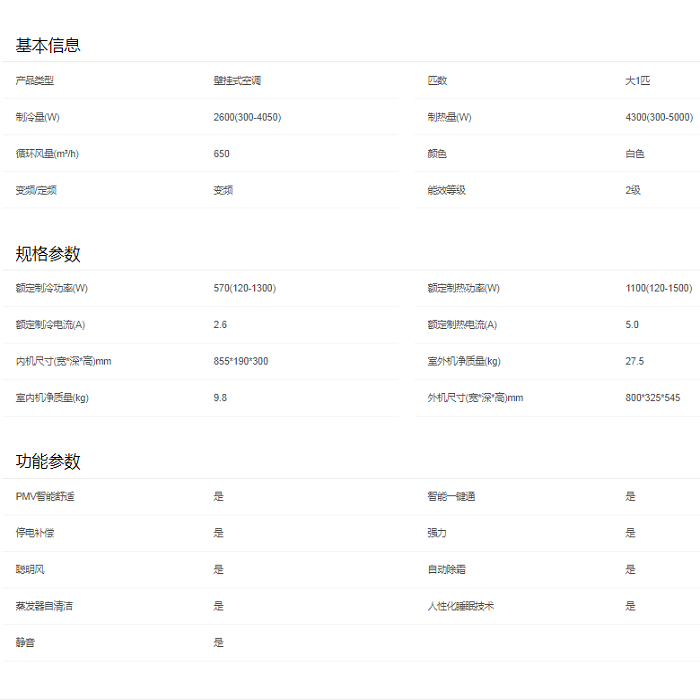Click the 大1匹 value
The height and width of the screenshot is (700, 700).
637,81
